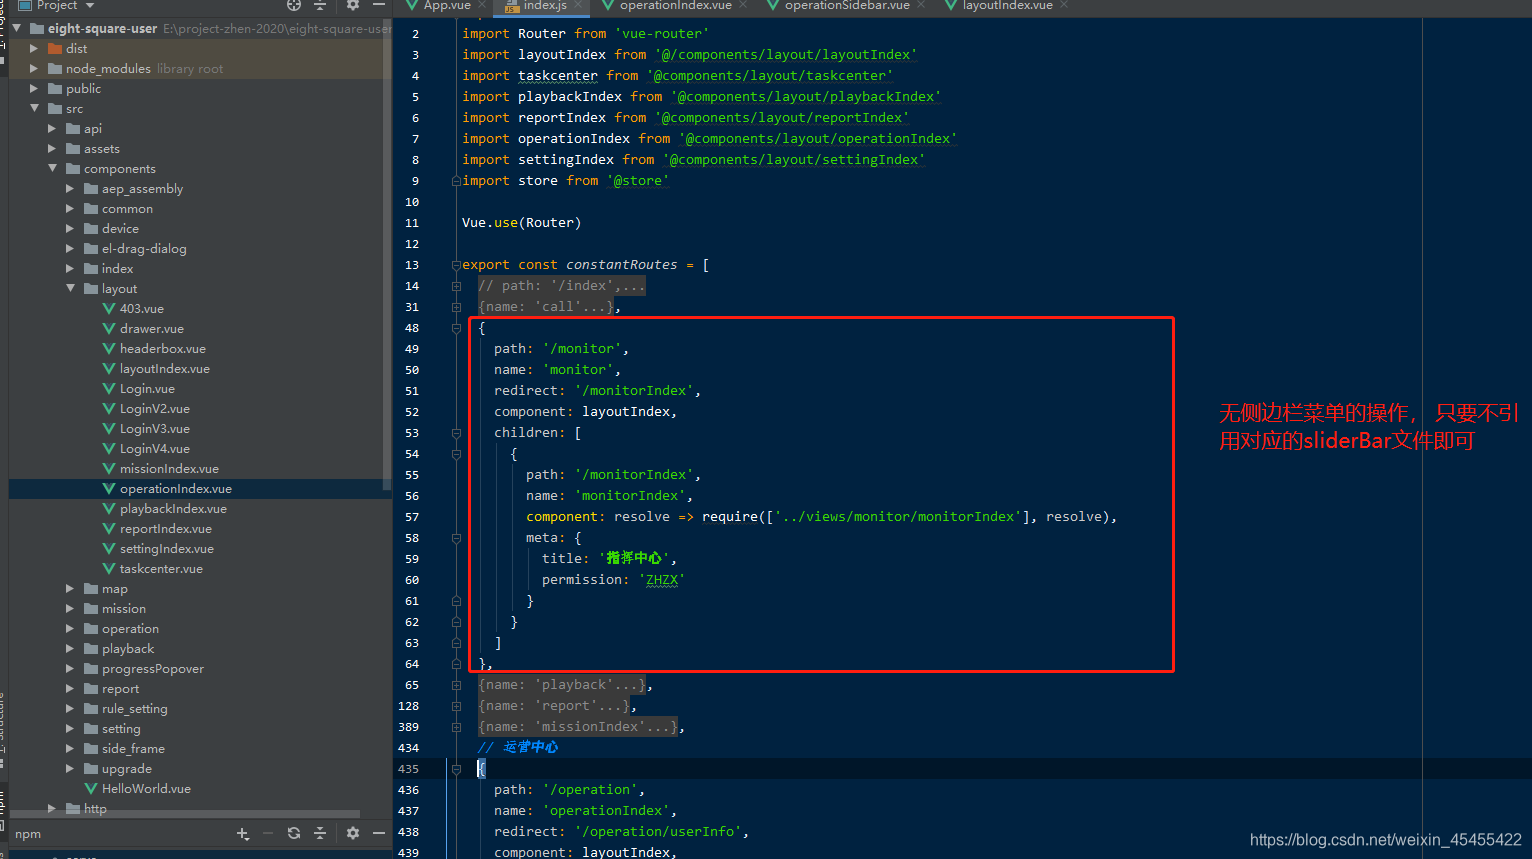Viewport: 1532px width, 859px height.
Task: Collapse the src folder arrow
Action: coord(34,109)
